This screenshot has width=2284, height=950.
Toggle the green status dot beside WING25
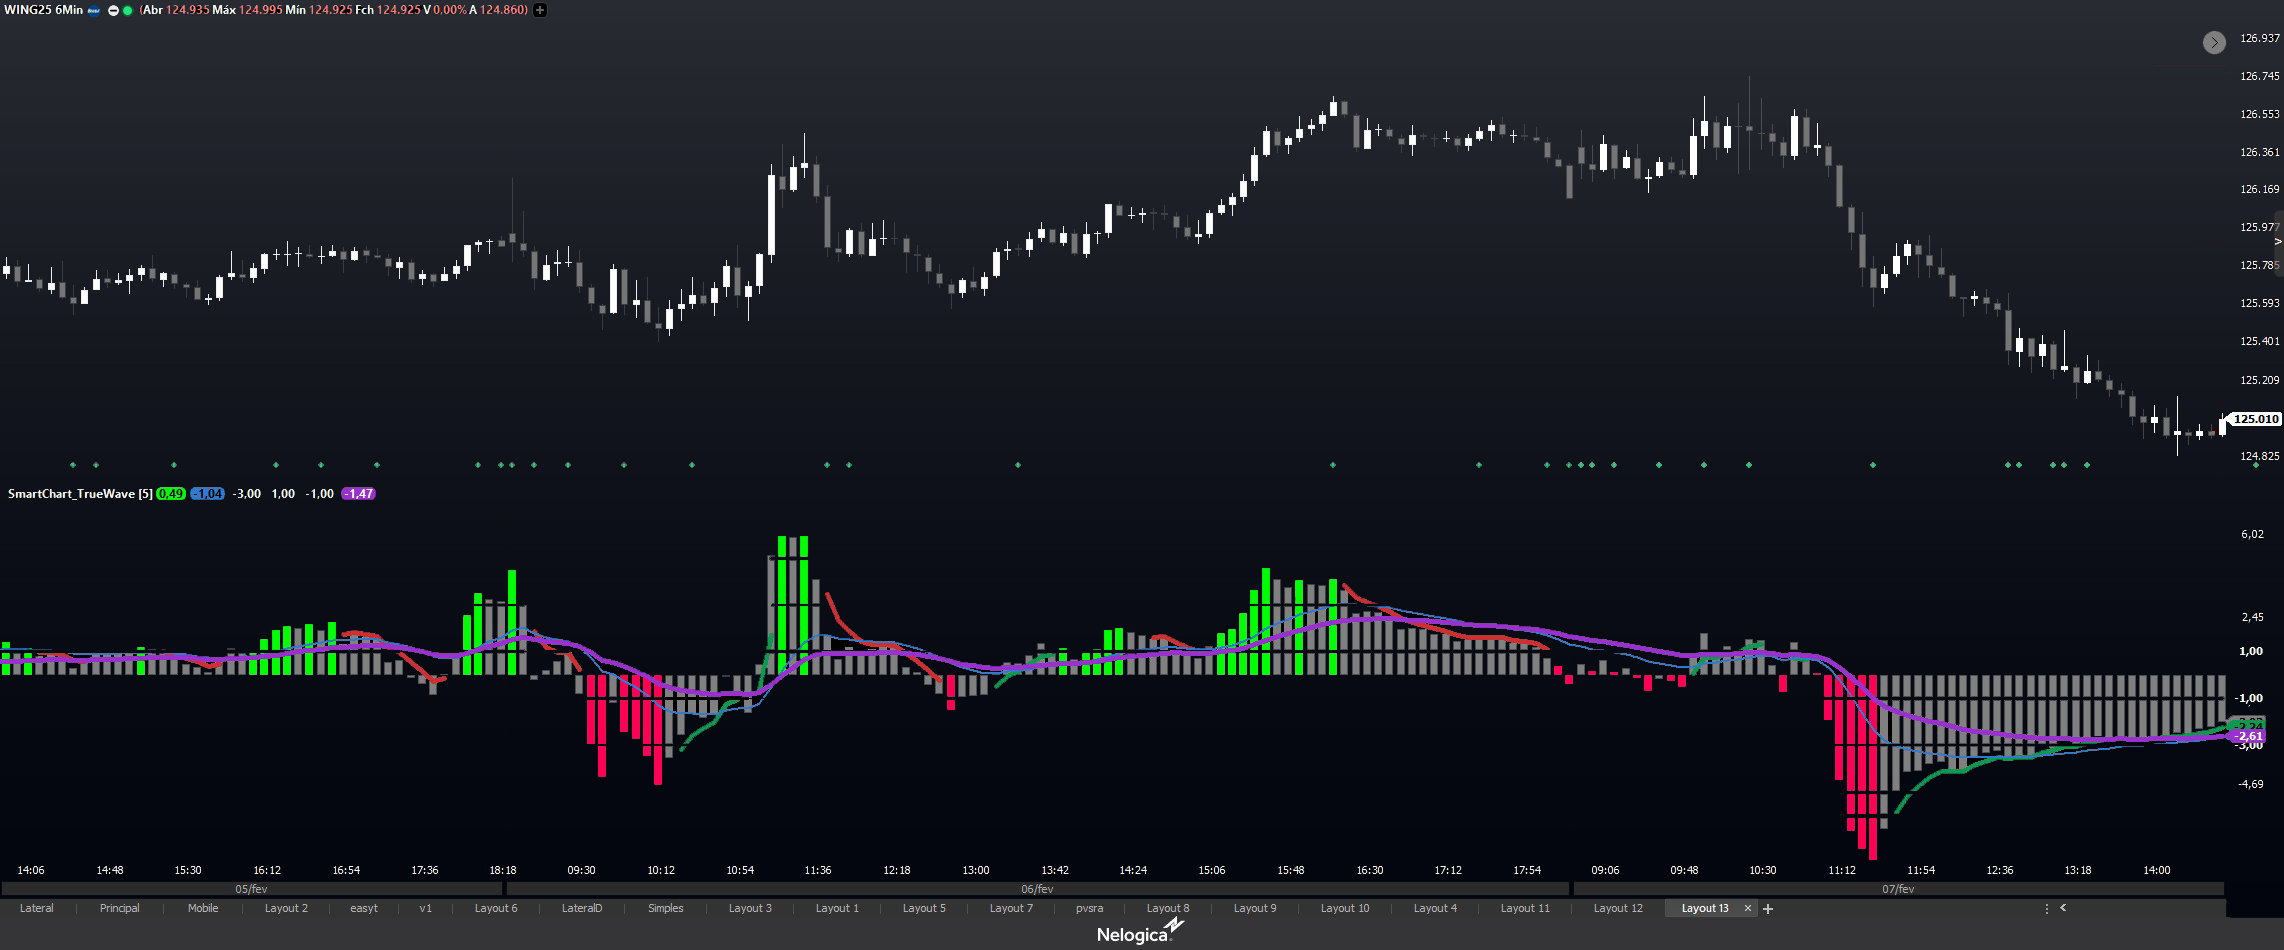pyautogui.click(x=128, y=10)
